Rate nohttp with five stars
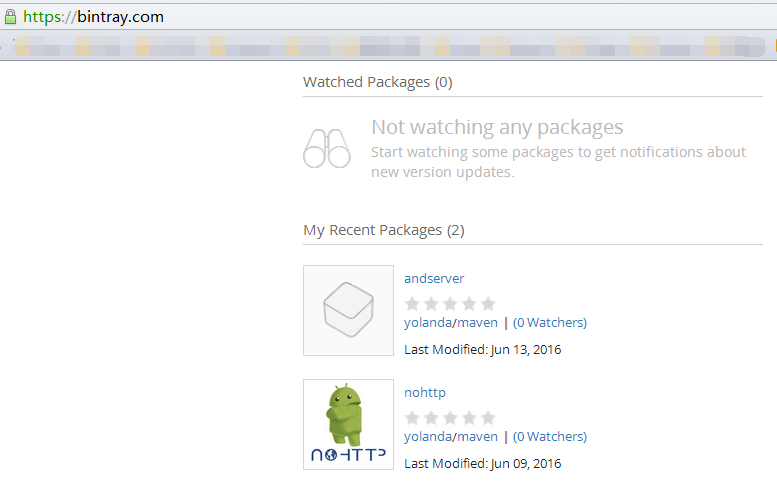This screenshot has width=777, height=499. 488,417
